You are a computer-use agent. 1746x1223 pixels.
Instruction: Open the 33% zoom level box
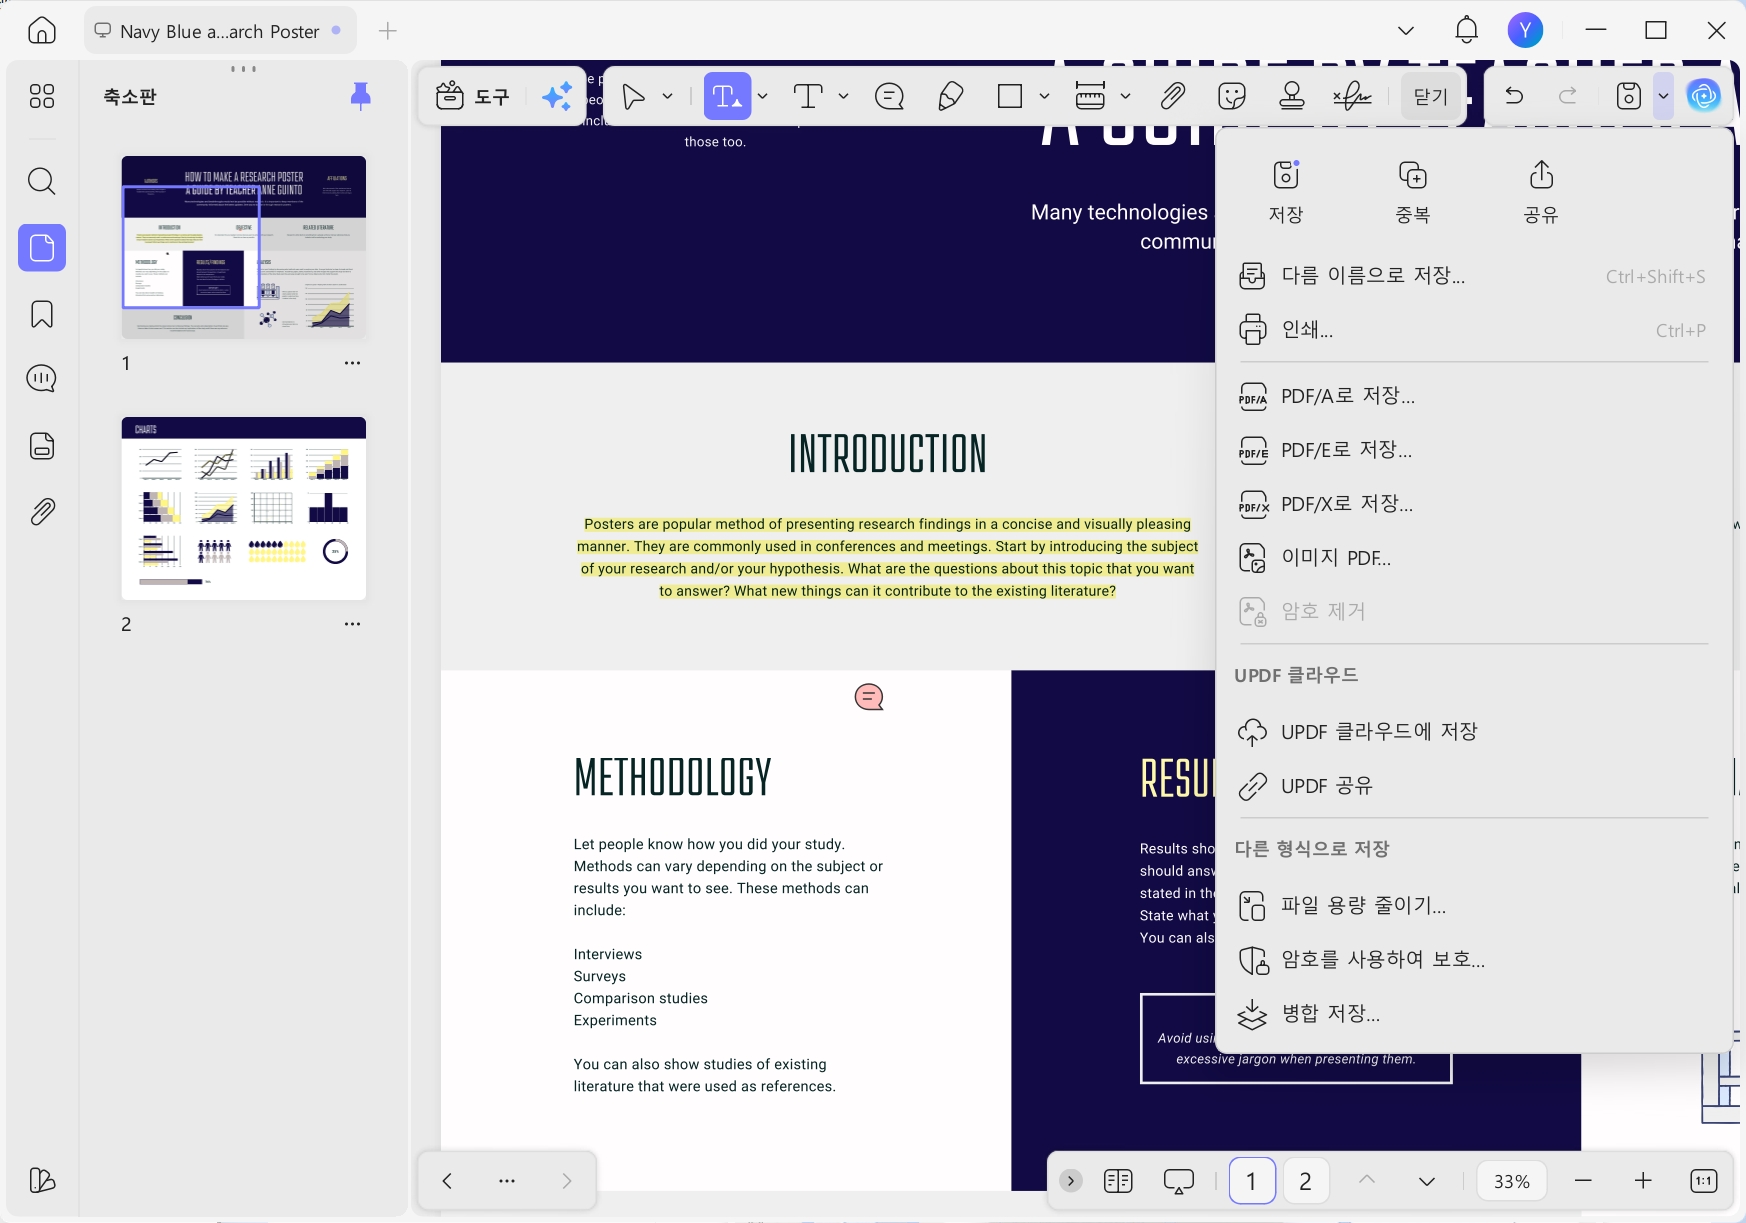1512,1181
